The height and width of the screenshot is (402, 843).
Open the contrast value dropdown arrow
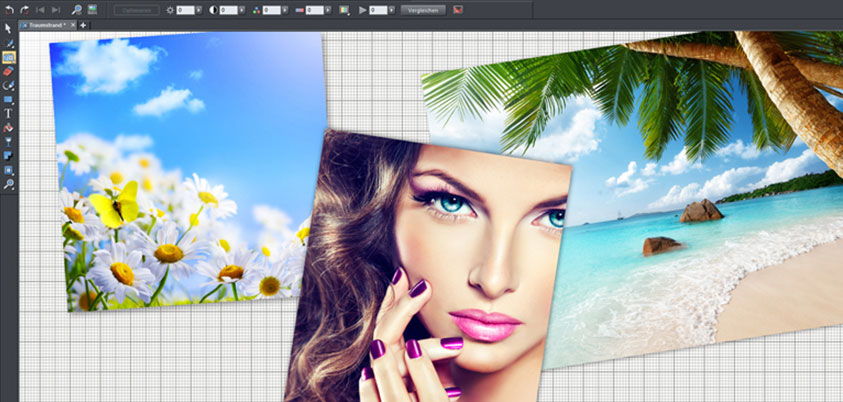pos(241,10)
